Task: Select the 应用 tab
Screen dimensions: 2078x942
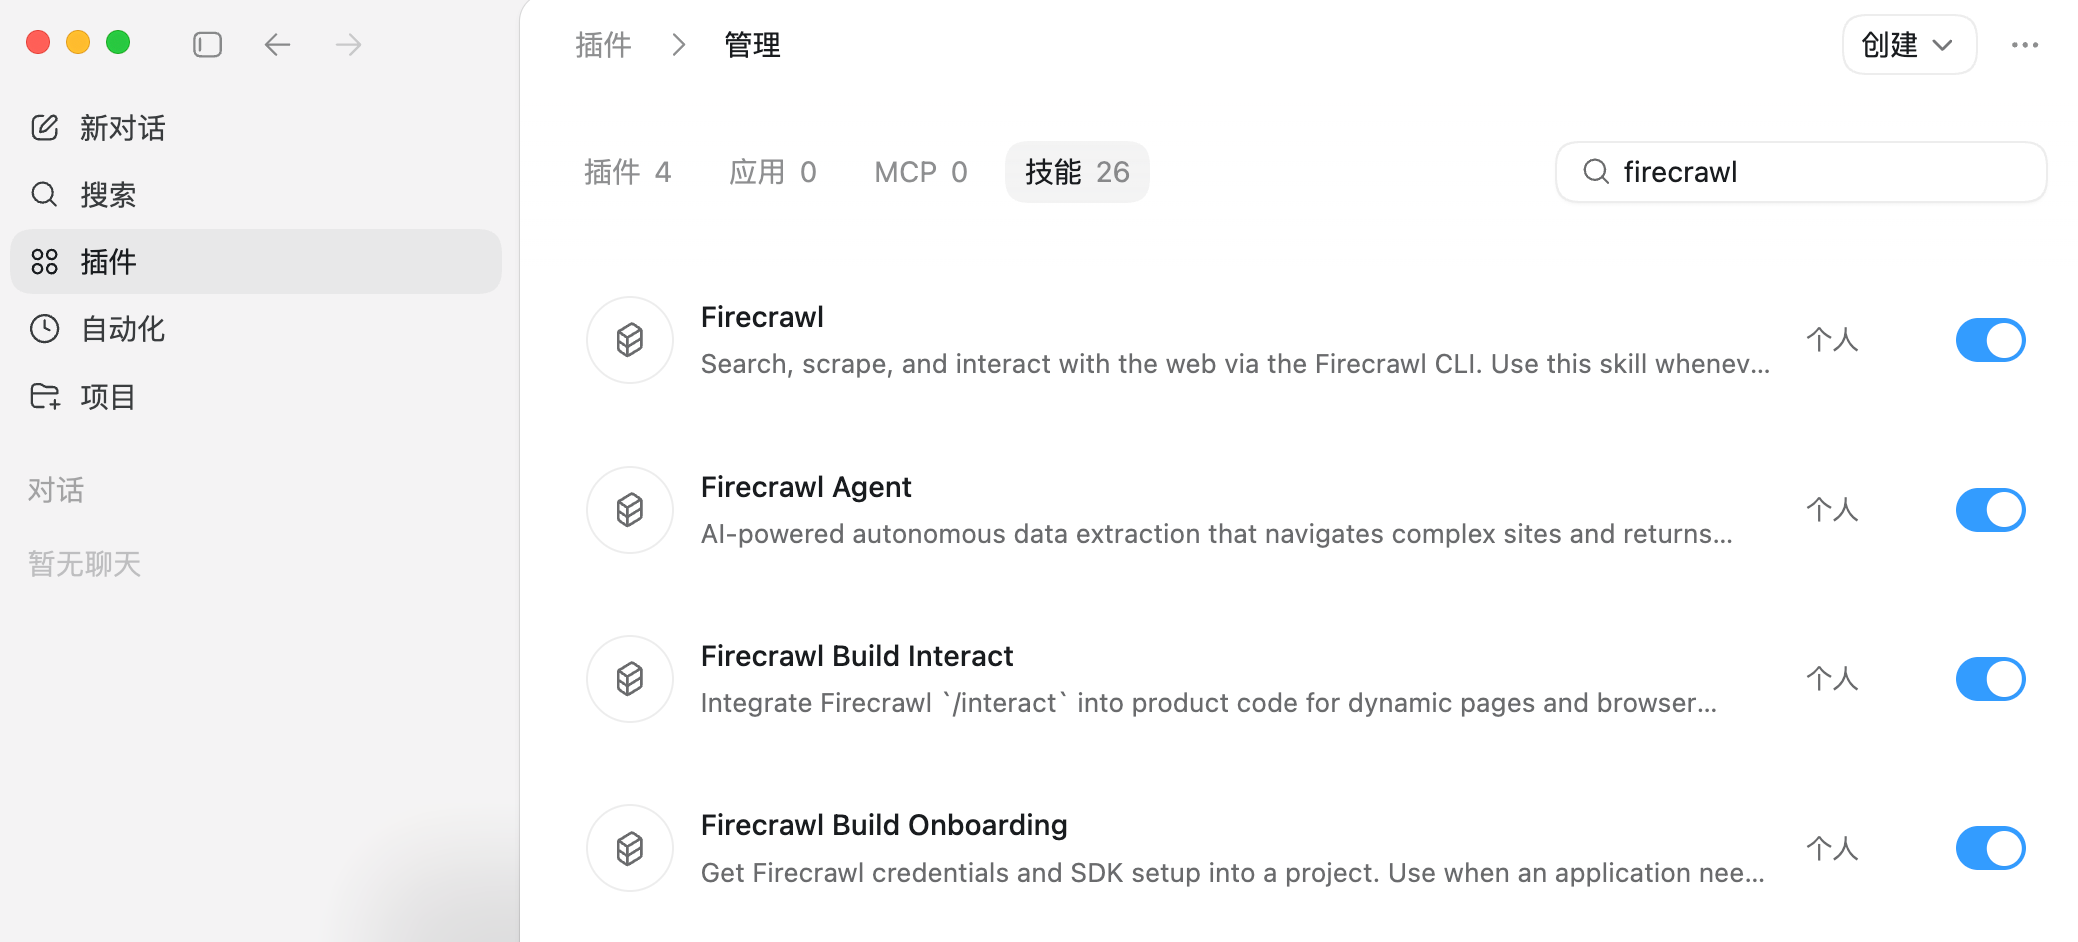Action: point(772,172)
